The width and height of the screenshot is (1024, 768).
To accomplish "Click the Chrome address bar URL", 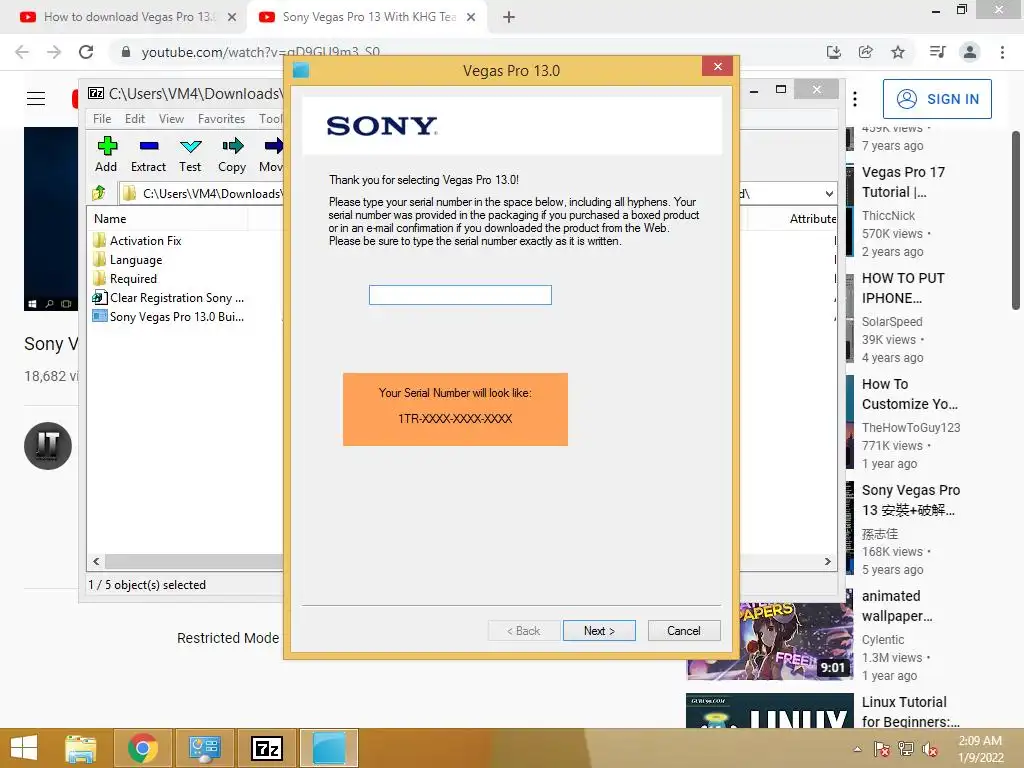I will (261, 52).
